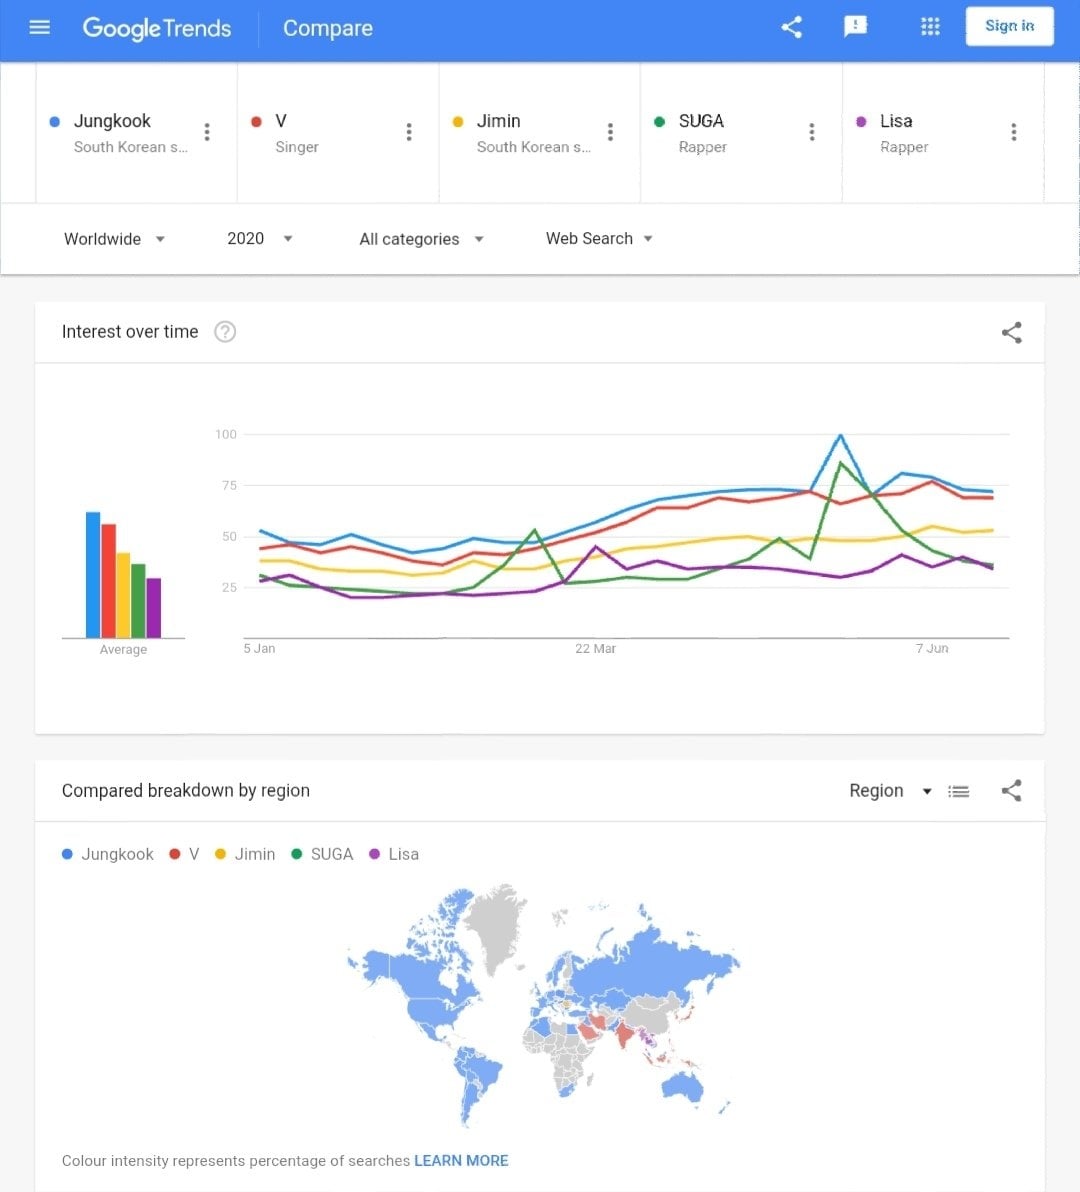This screenshot has height=1192, width=1080.
Task: Share the Compared breakdown by region card
Action: (x=1012, y=791)
